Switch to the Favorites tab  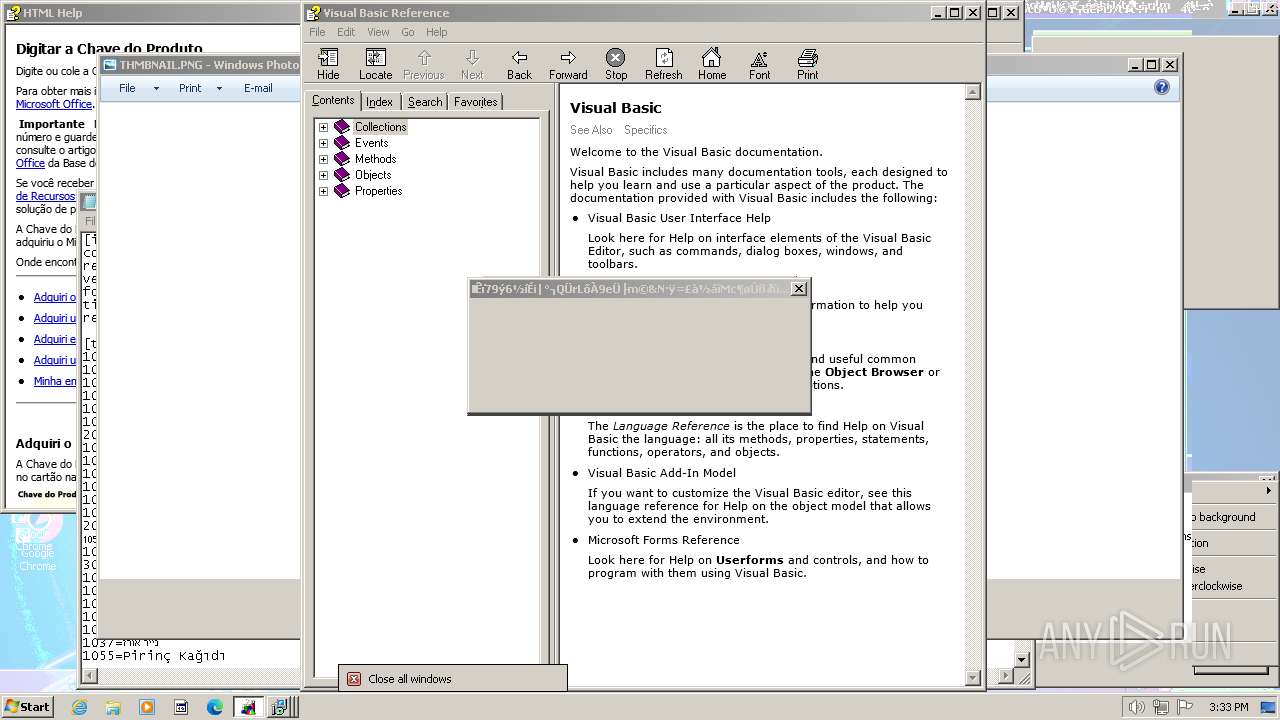pos(476,102)
